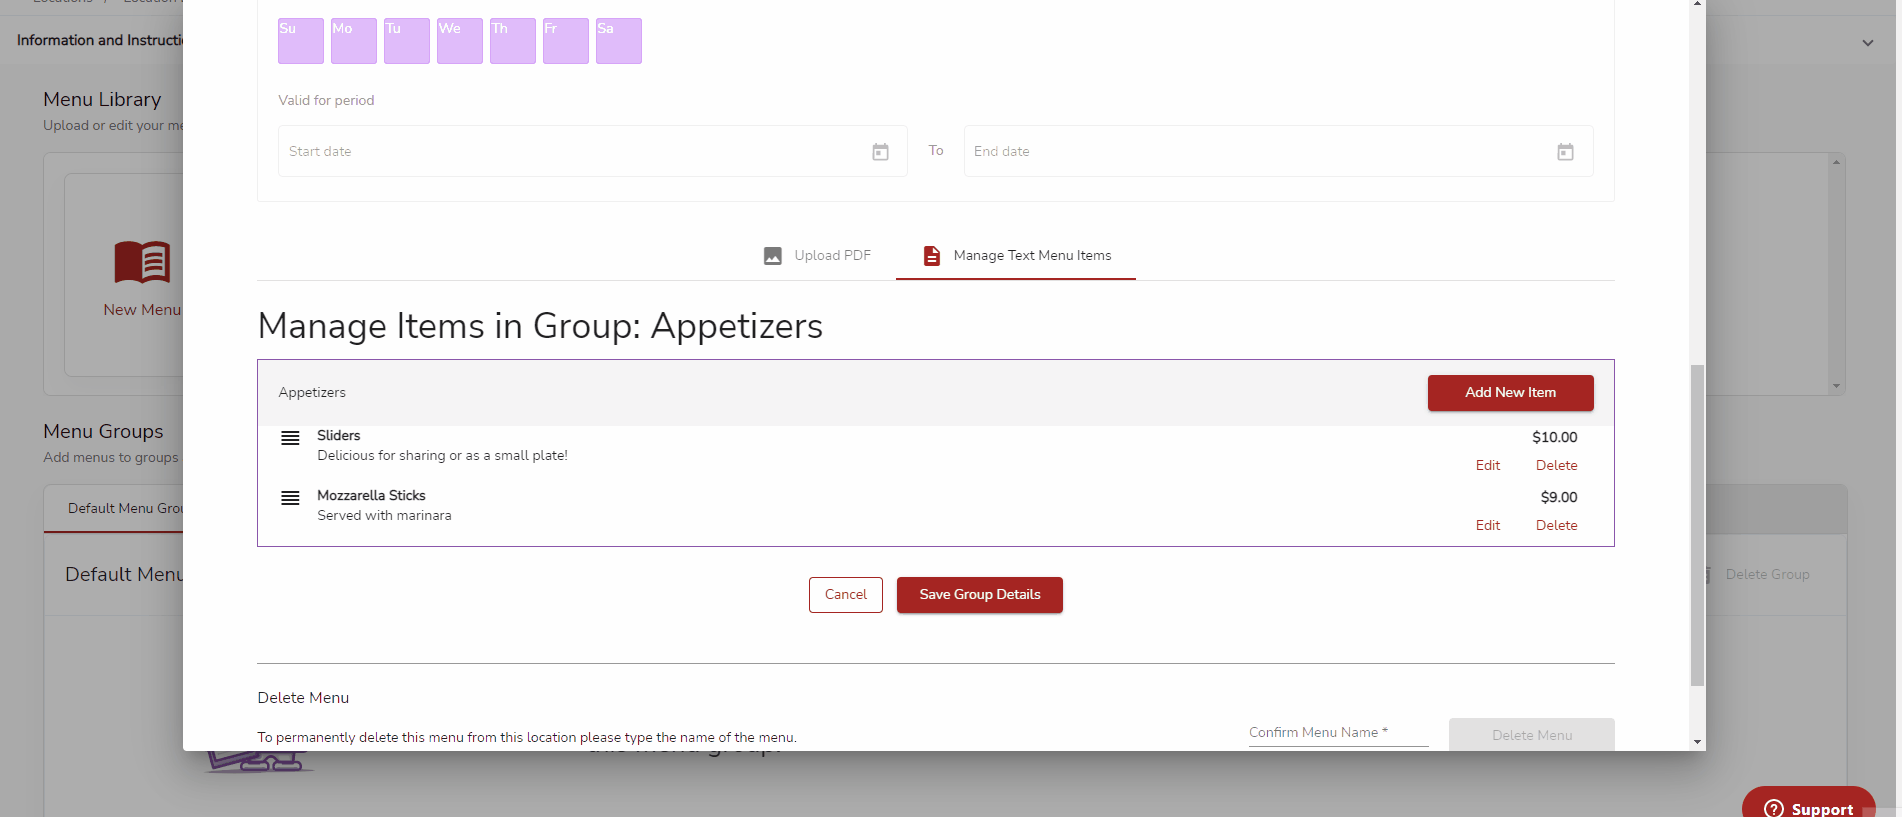Grab the Mozzarella Sticks row drag handle

[290, 498]
